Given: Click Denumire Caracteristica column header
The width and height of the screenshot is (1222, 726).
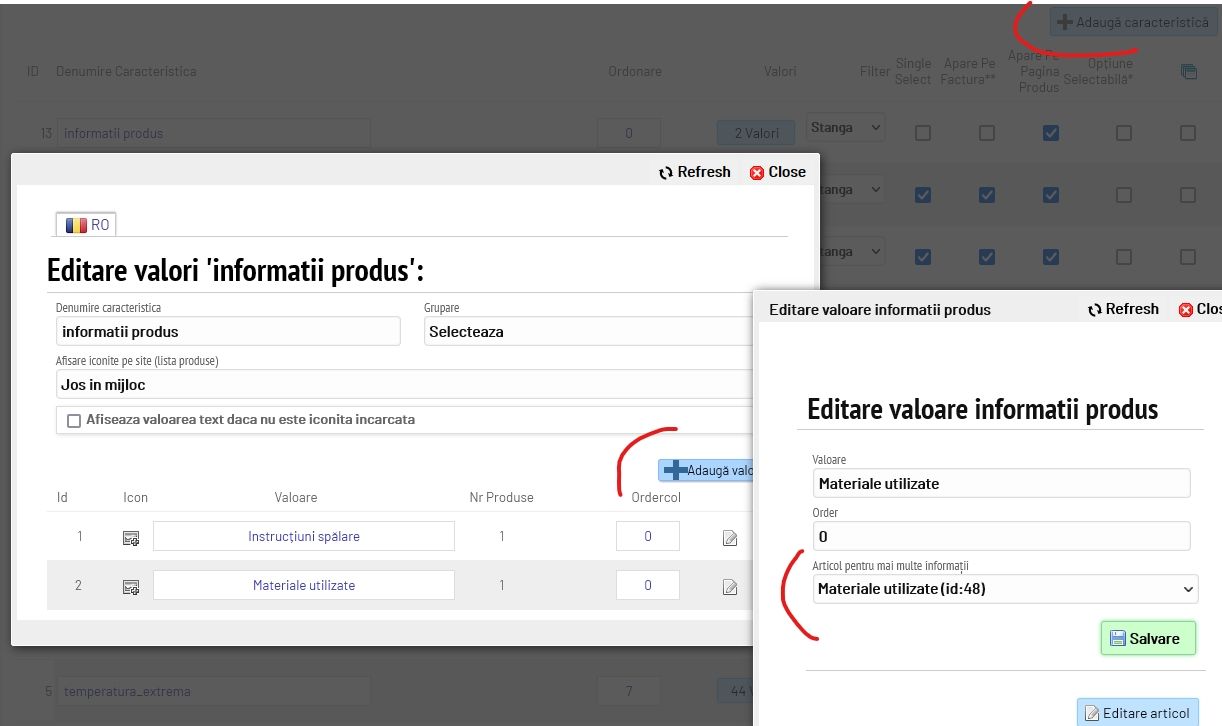Looking at the screenshot, I should [x=126, y=71].
